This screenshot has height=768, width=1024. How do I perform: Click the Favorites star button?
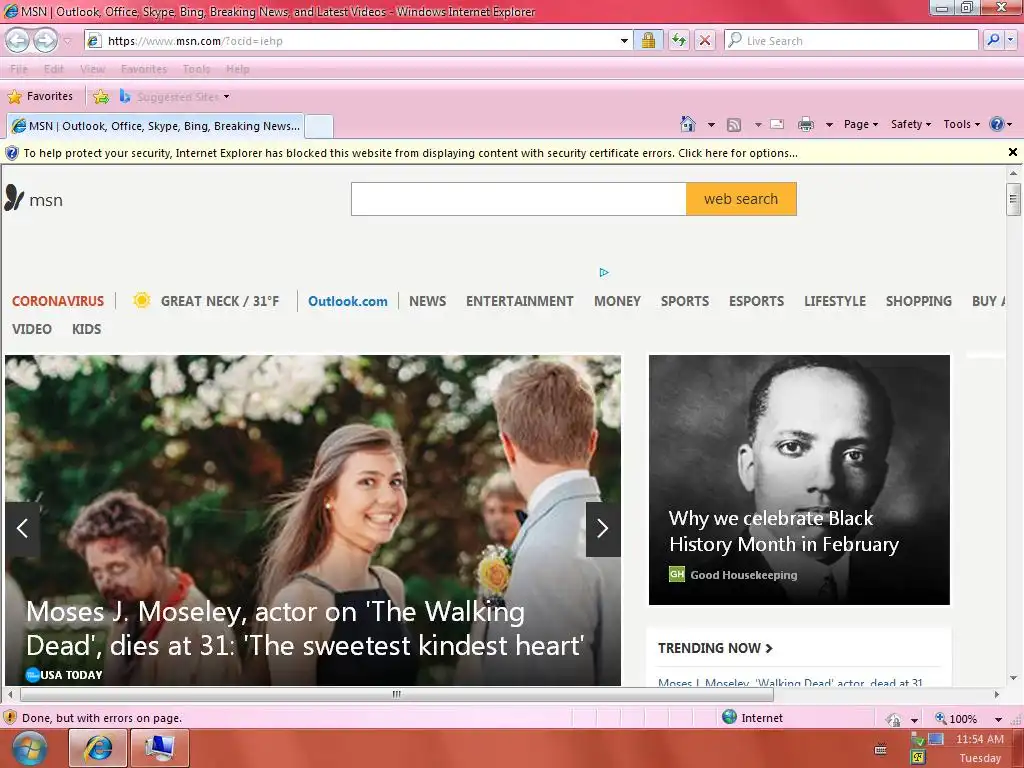[40, 97]
